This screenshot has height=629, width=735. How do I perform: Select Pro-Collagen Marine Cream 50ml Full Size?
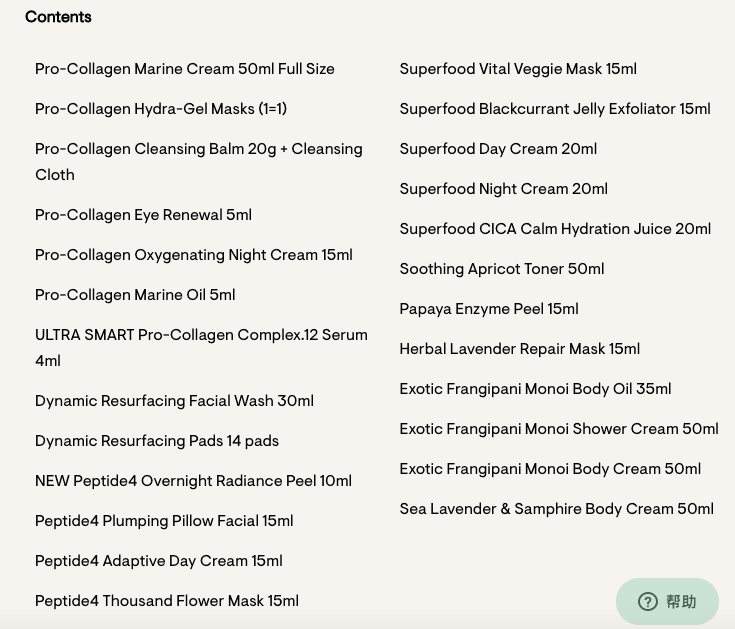click(185, 69)
